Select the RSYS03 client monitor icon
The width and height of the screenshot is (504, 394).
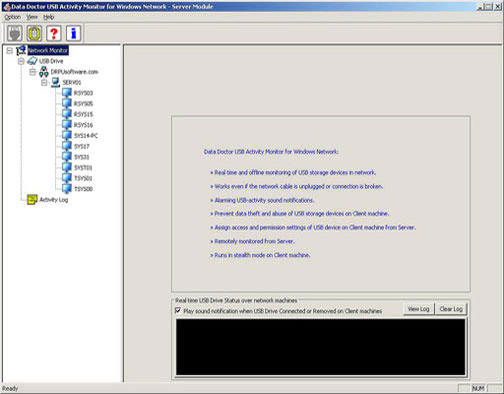(x=67, y=93)
